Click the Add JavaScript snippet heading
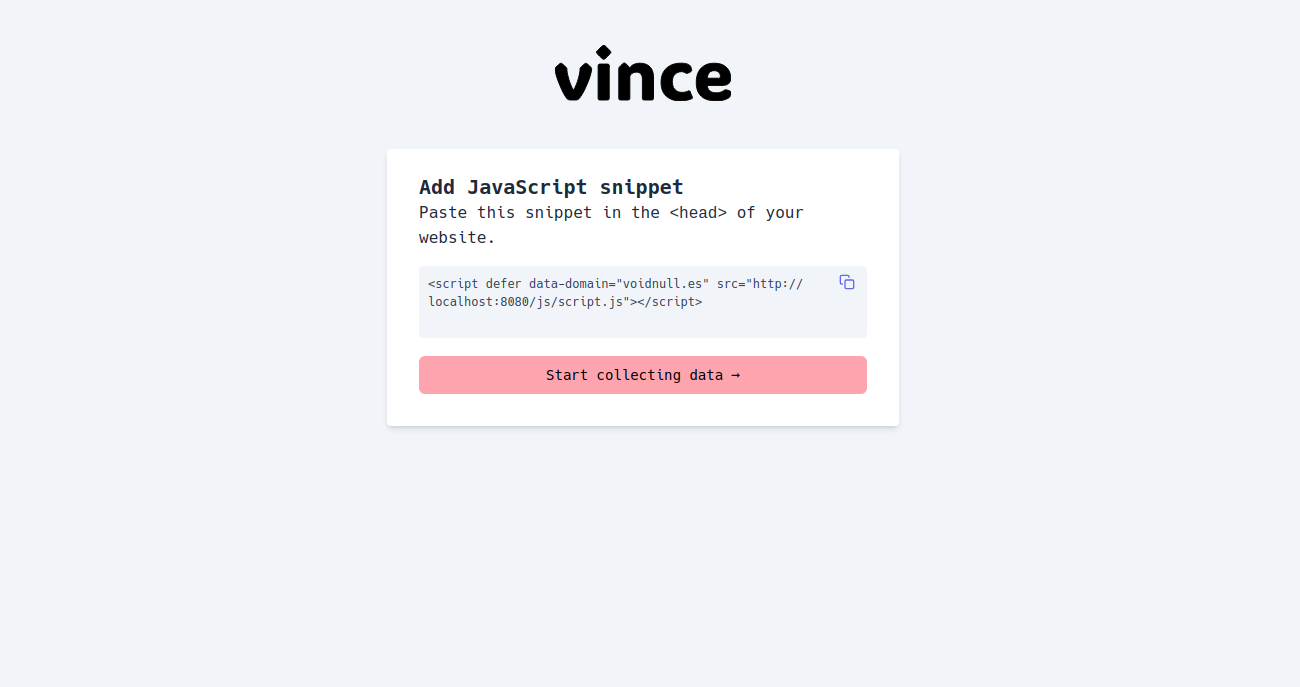Image resolution: width=1300 pixels, height=687 pixels. (551, 187)
